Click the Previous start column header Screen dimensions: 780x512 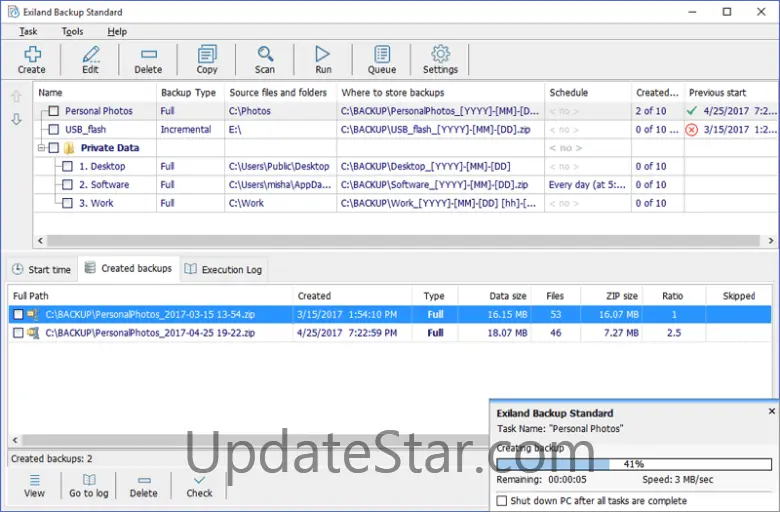click(x=731, y=93)
